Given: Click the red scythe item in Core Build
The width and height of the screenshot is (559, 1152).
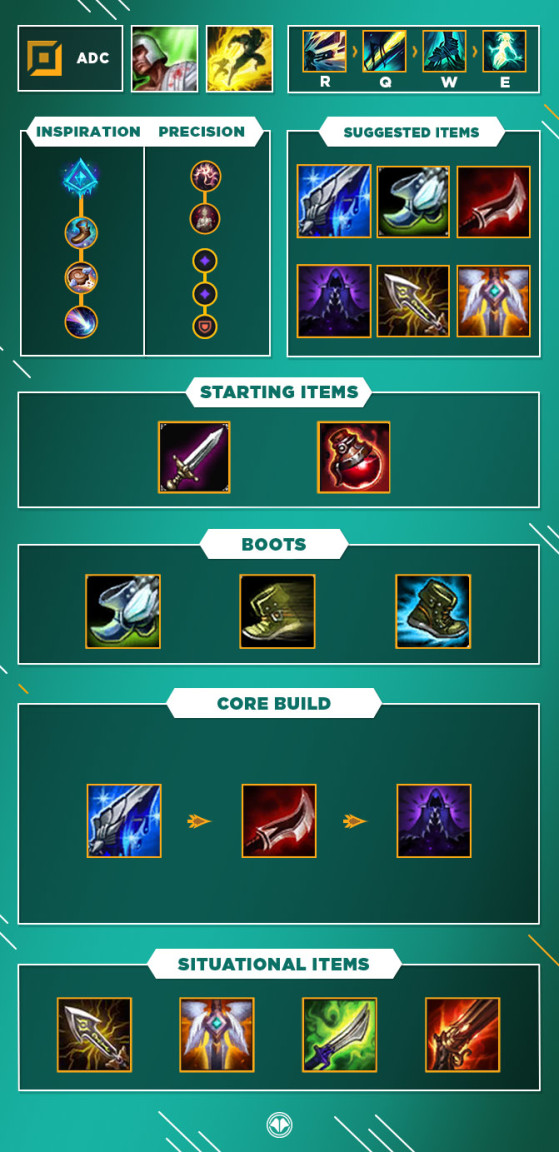Looking at the screenshot, I should click(x=279, y=821).
